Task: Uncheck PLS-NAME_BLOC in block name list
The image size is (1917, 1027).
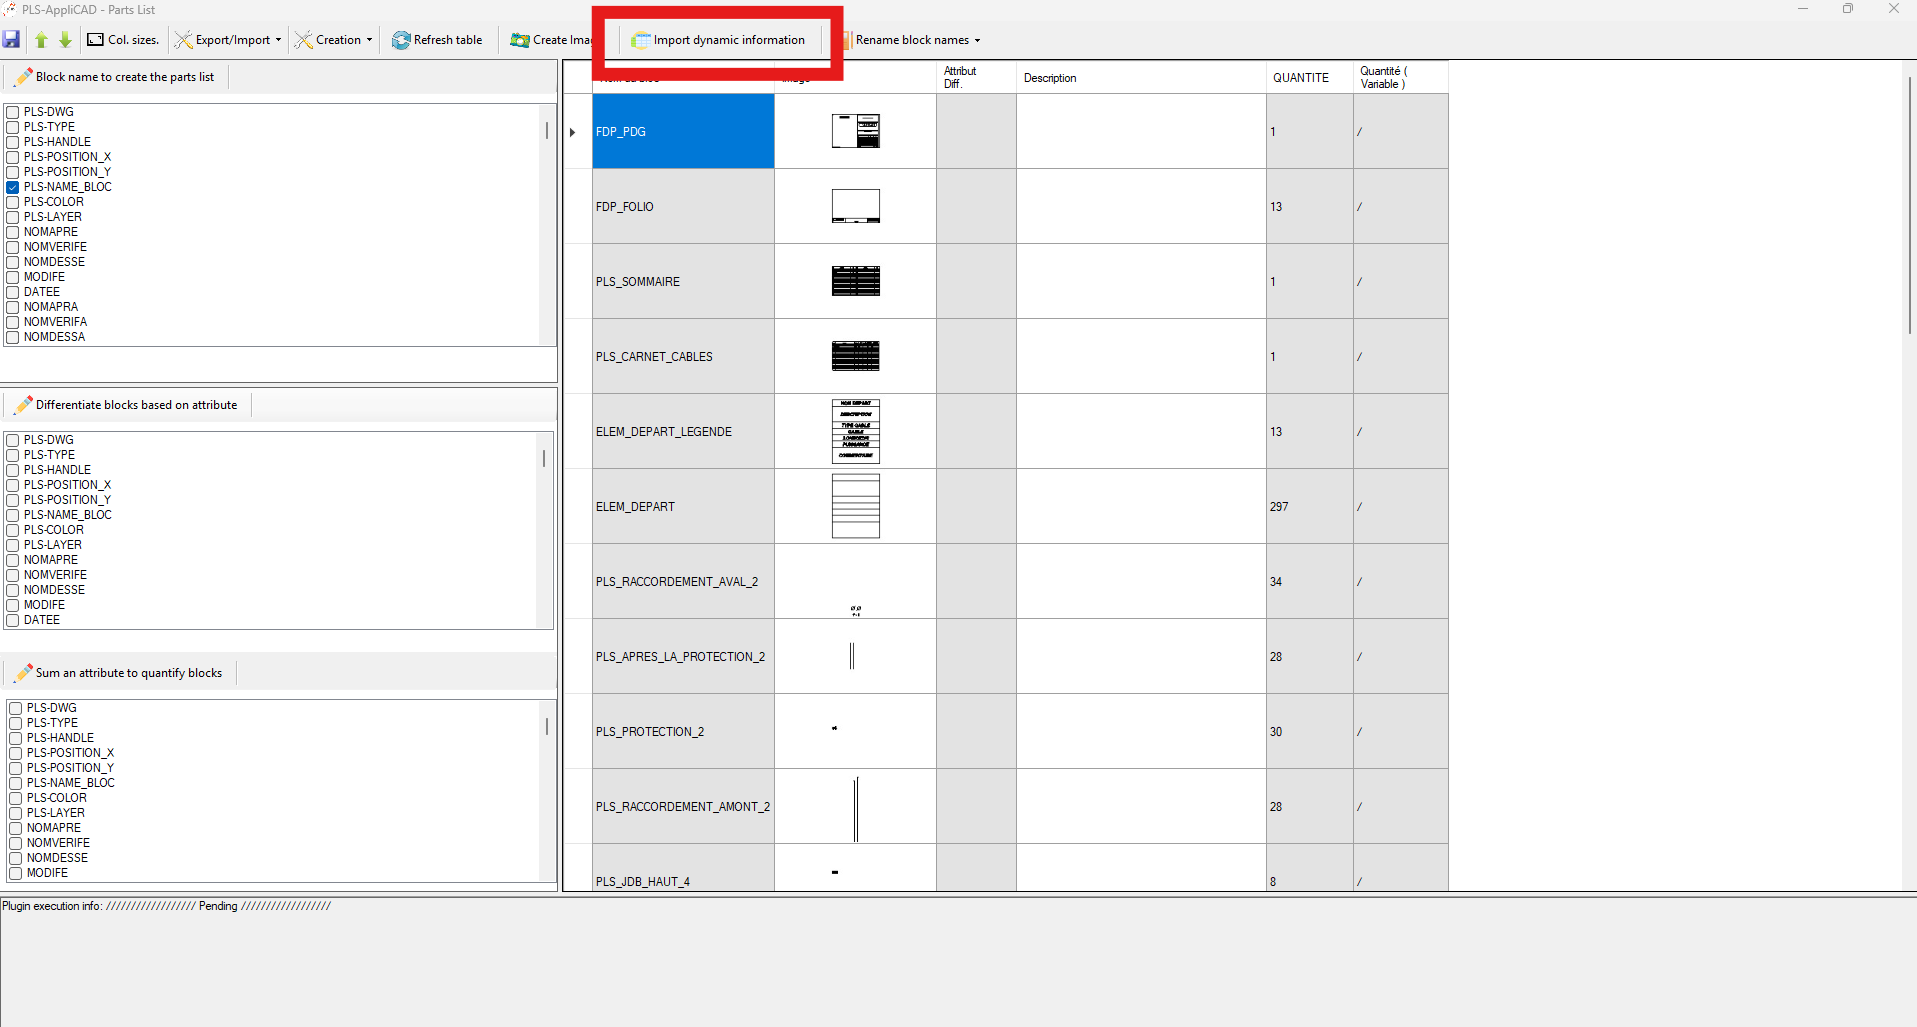Action: [13, 187]
